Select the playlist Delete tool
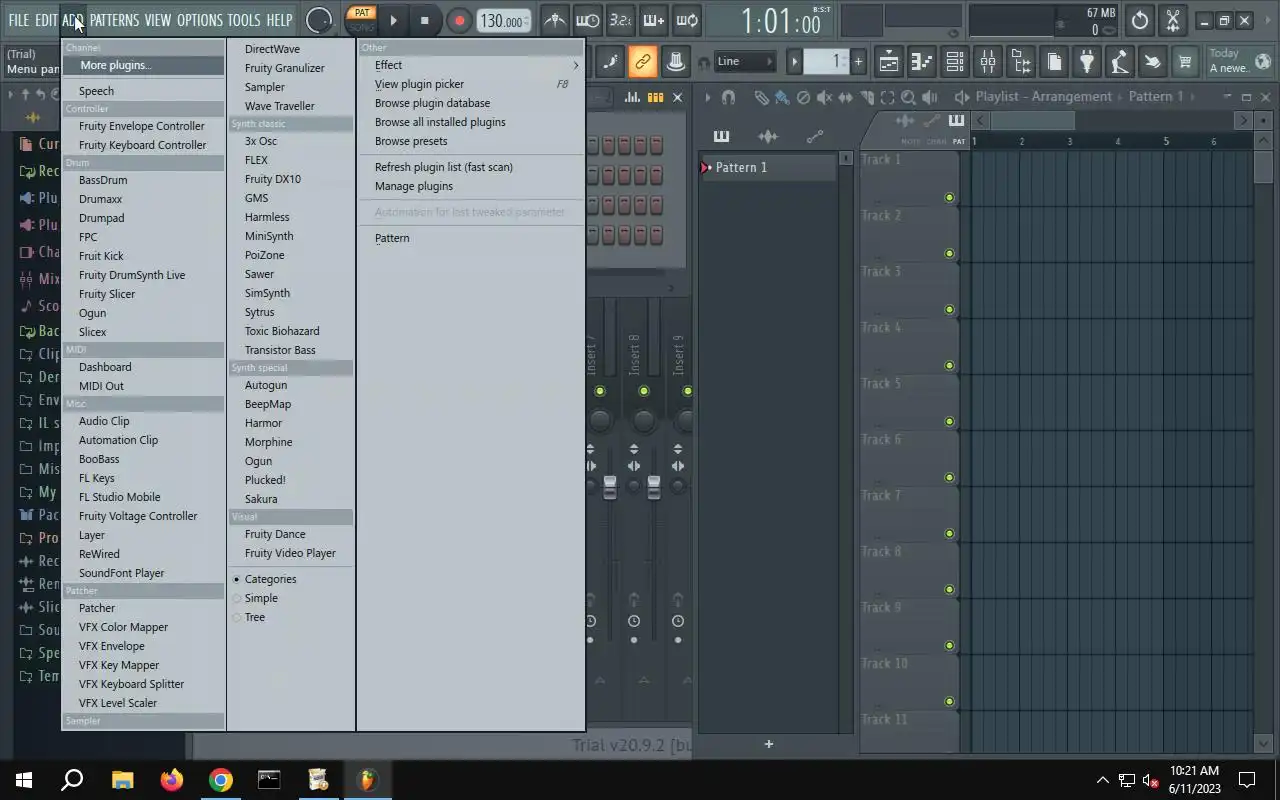This screenshot has width=1280, height=800. (x=803, y=97)
